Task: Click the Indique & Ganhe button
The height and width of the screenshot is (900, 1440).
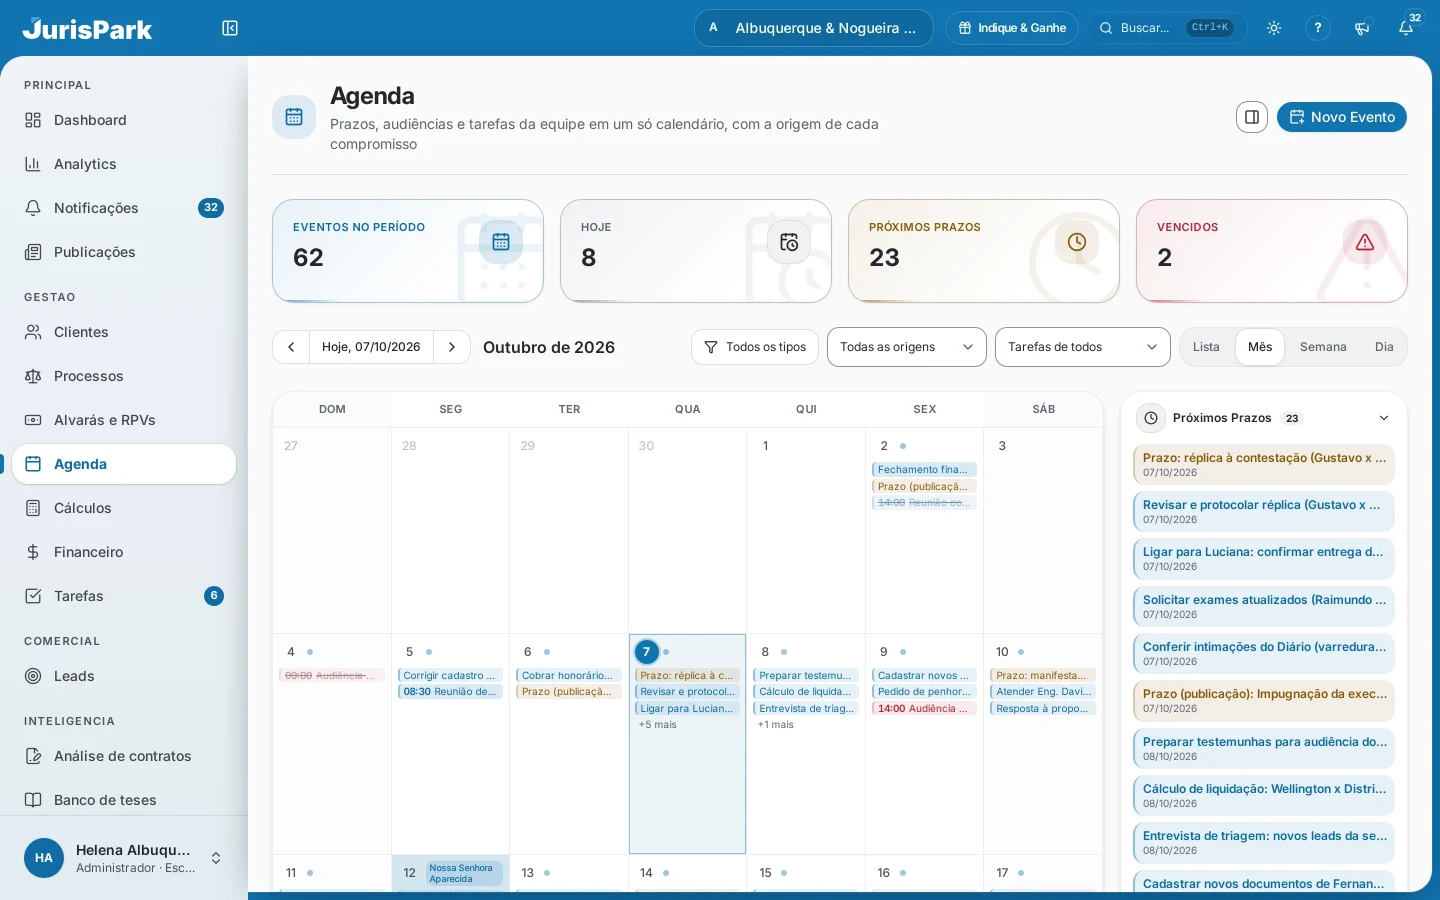Action: pos(1012,28)
